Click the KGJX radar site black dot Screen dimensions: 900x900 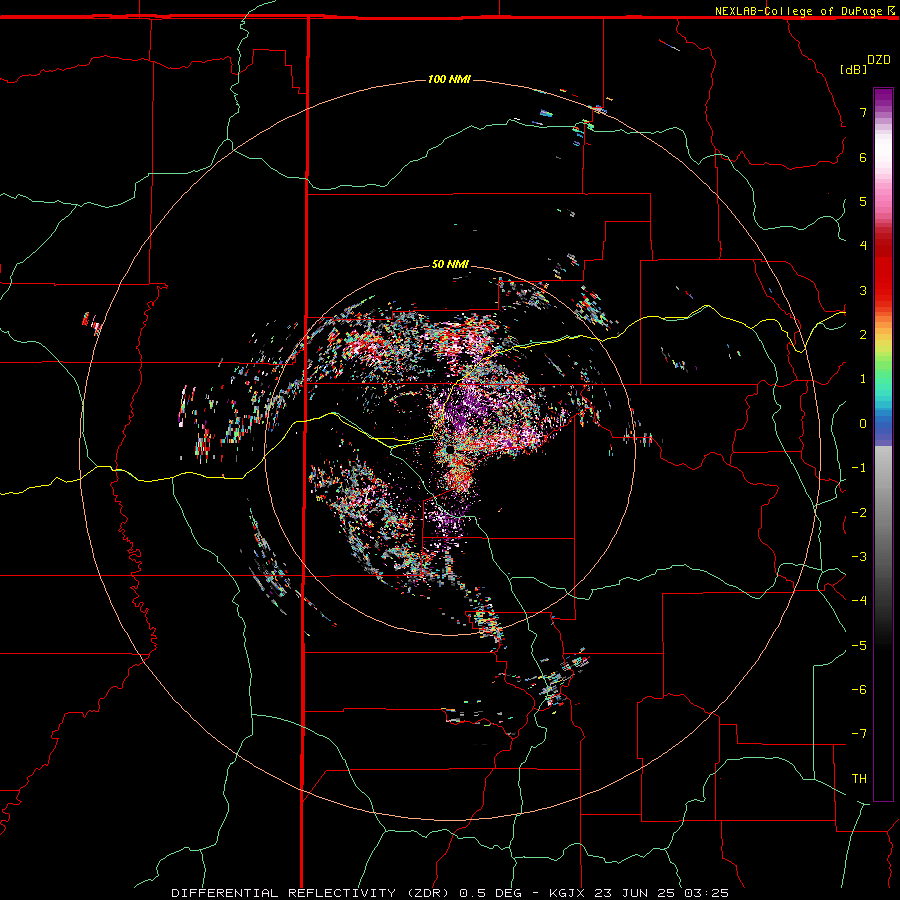point(449,449)
